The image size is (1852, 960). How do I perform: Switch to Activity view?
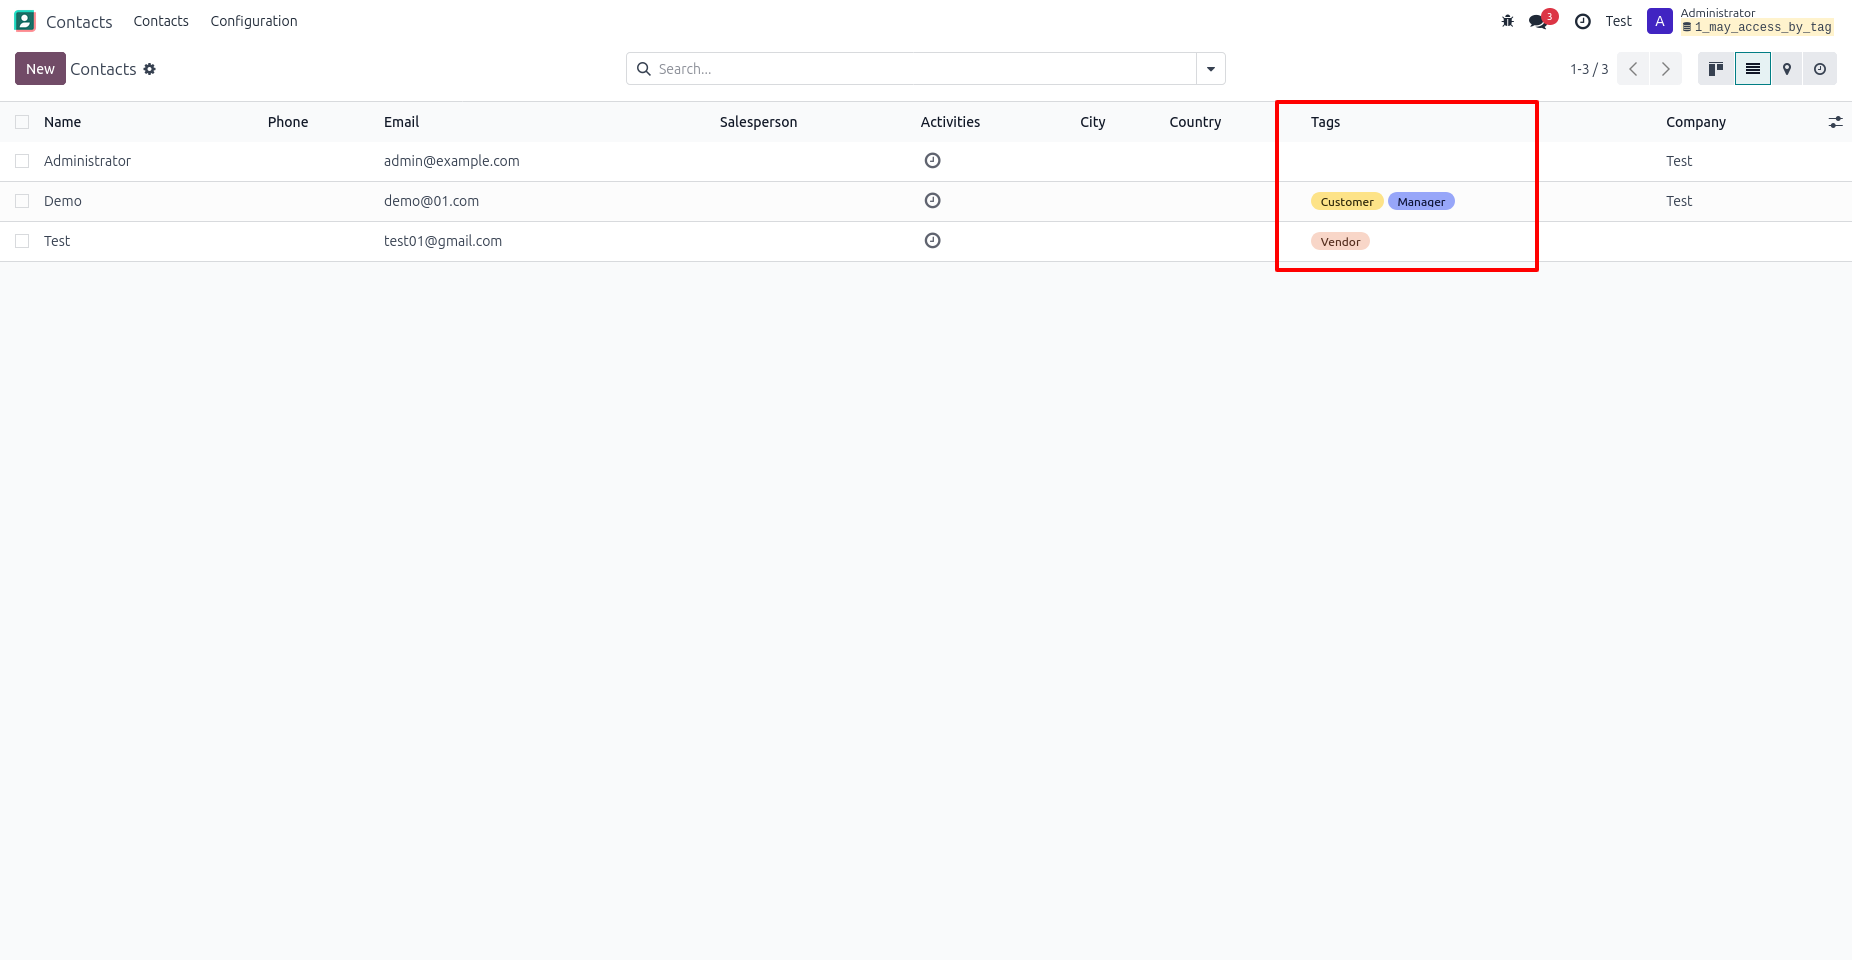point(1820,69)
